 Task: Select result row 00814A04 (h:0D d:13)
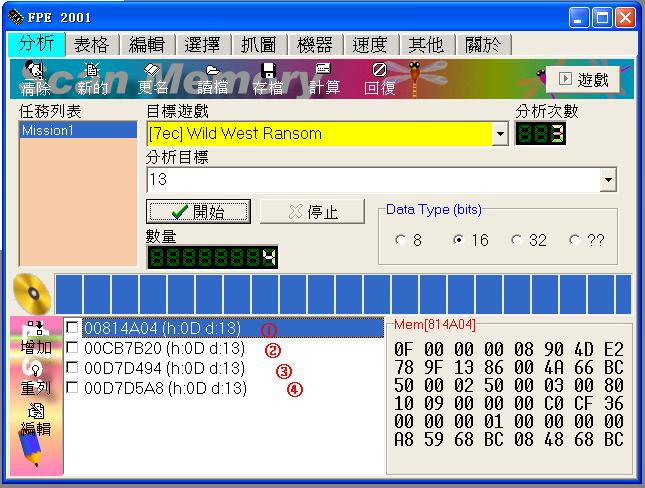tap(233, 328)
